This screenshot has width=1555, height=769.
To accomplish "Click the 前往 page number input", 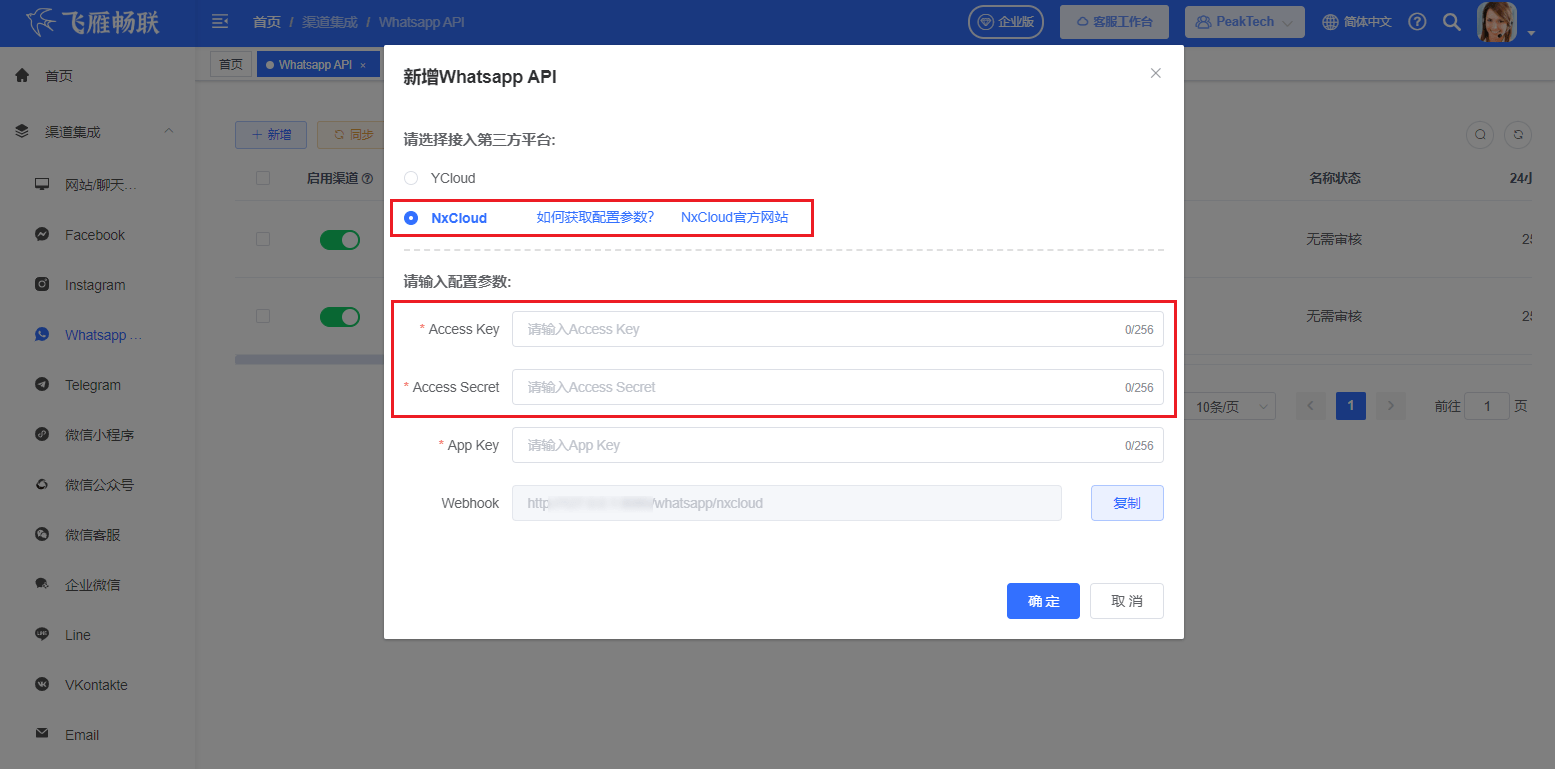I will point(1487,406).
